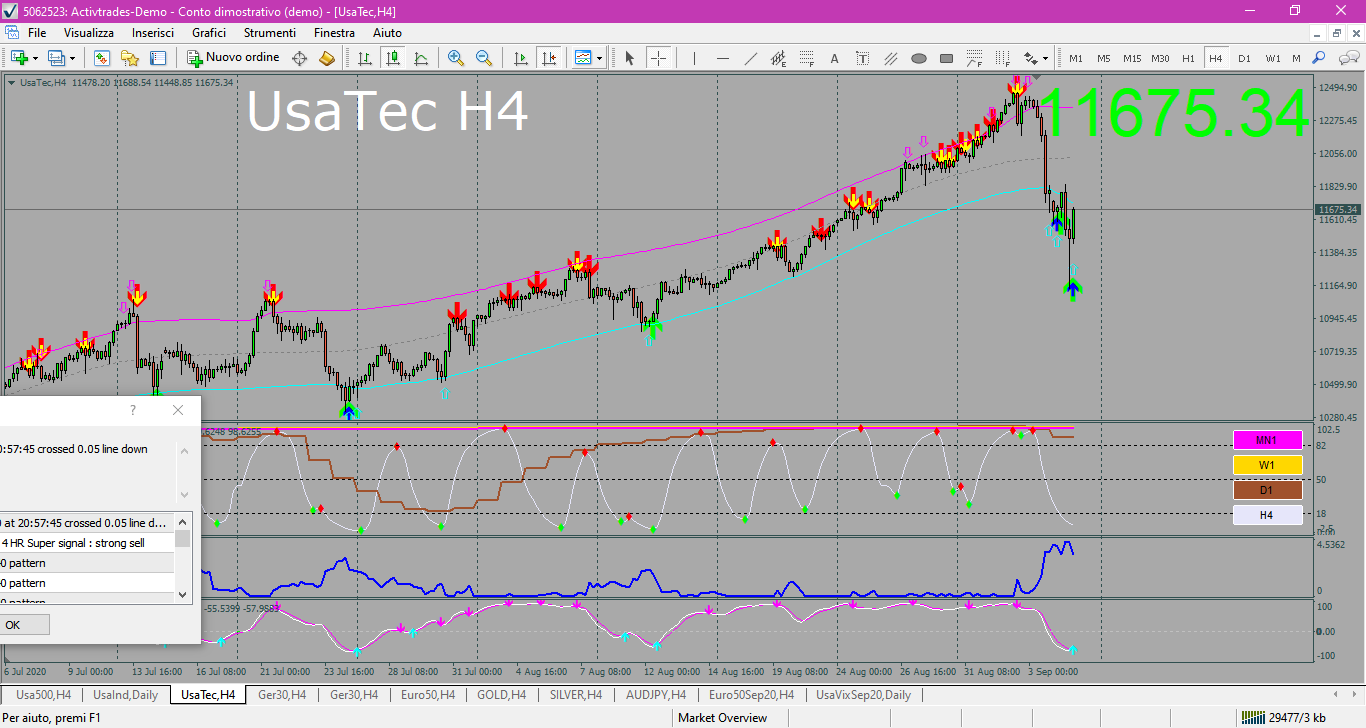The width and height of the screenshot is (1366, 728).
Task: Open the Inserisci menu
Action: pyautogui.click(x=153, y=33)
